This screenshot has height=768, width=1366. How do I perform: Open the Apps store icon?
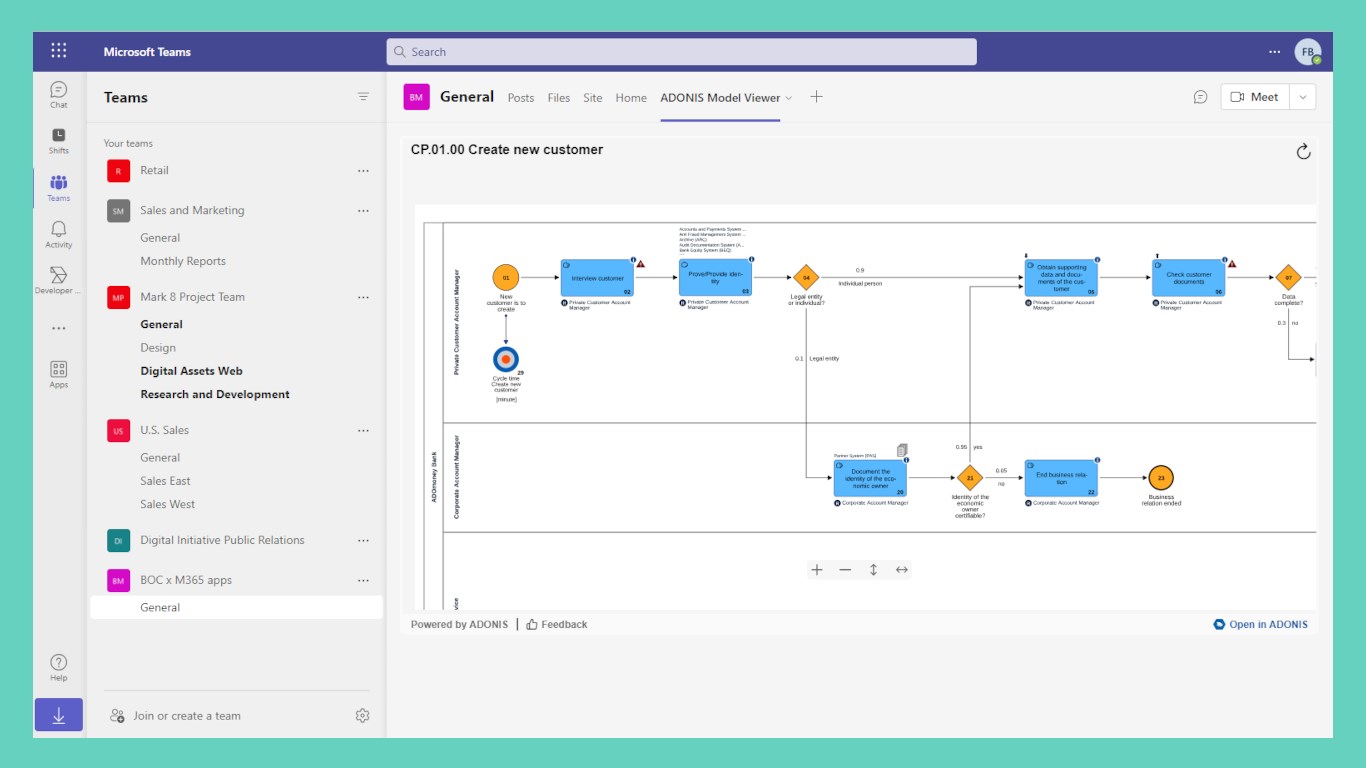(x=59, y=375)
